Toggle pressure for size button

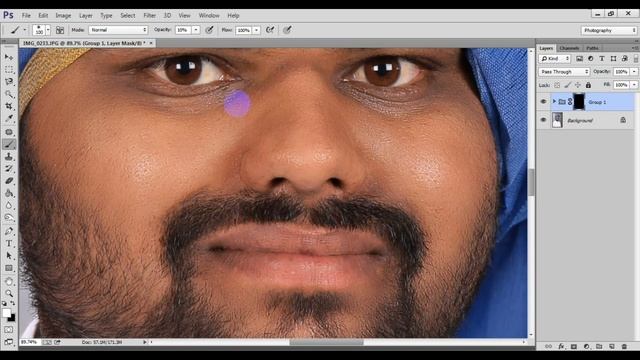[287, 30]
